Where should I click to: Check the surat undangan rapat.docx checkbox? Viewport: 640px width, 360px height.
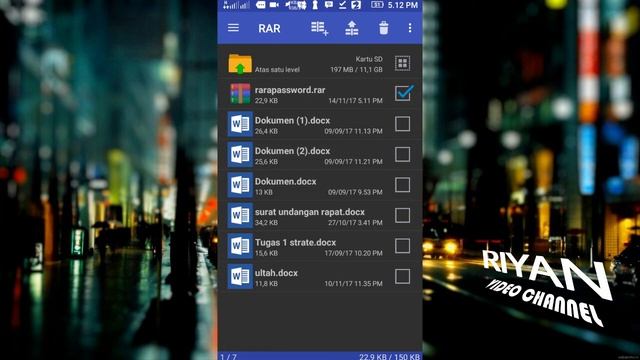[402, 215]
